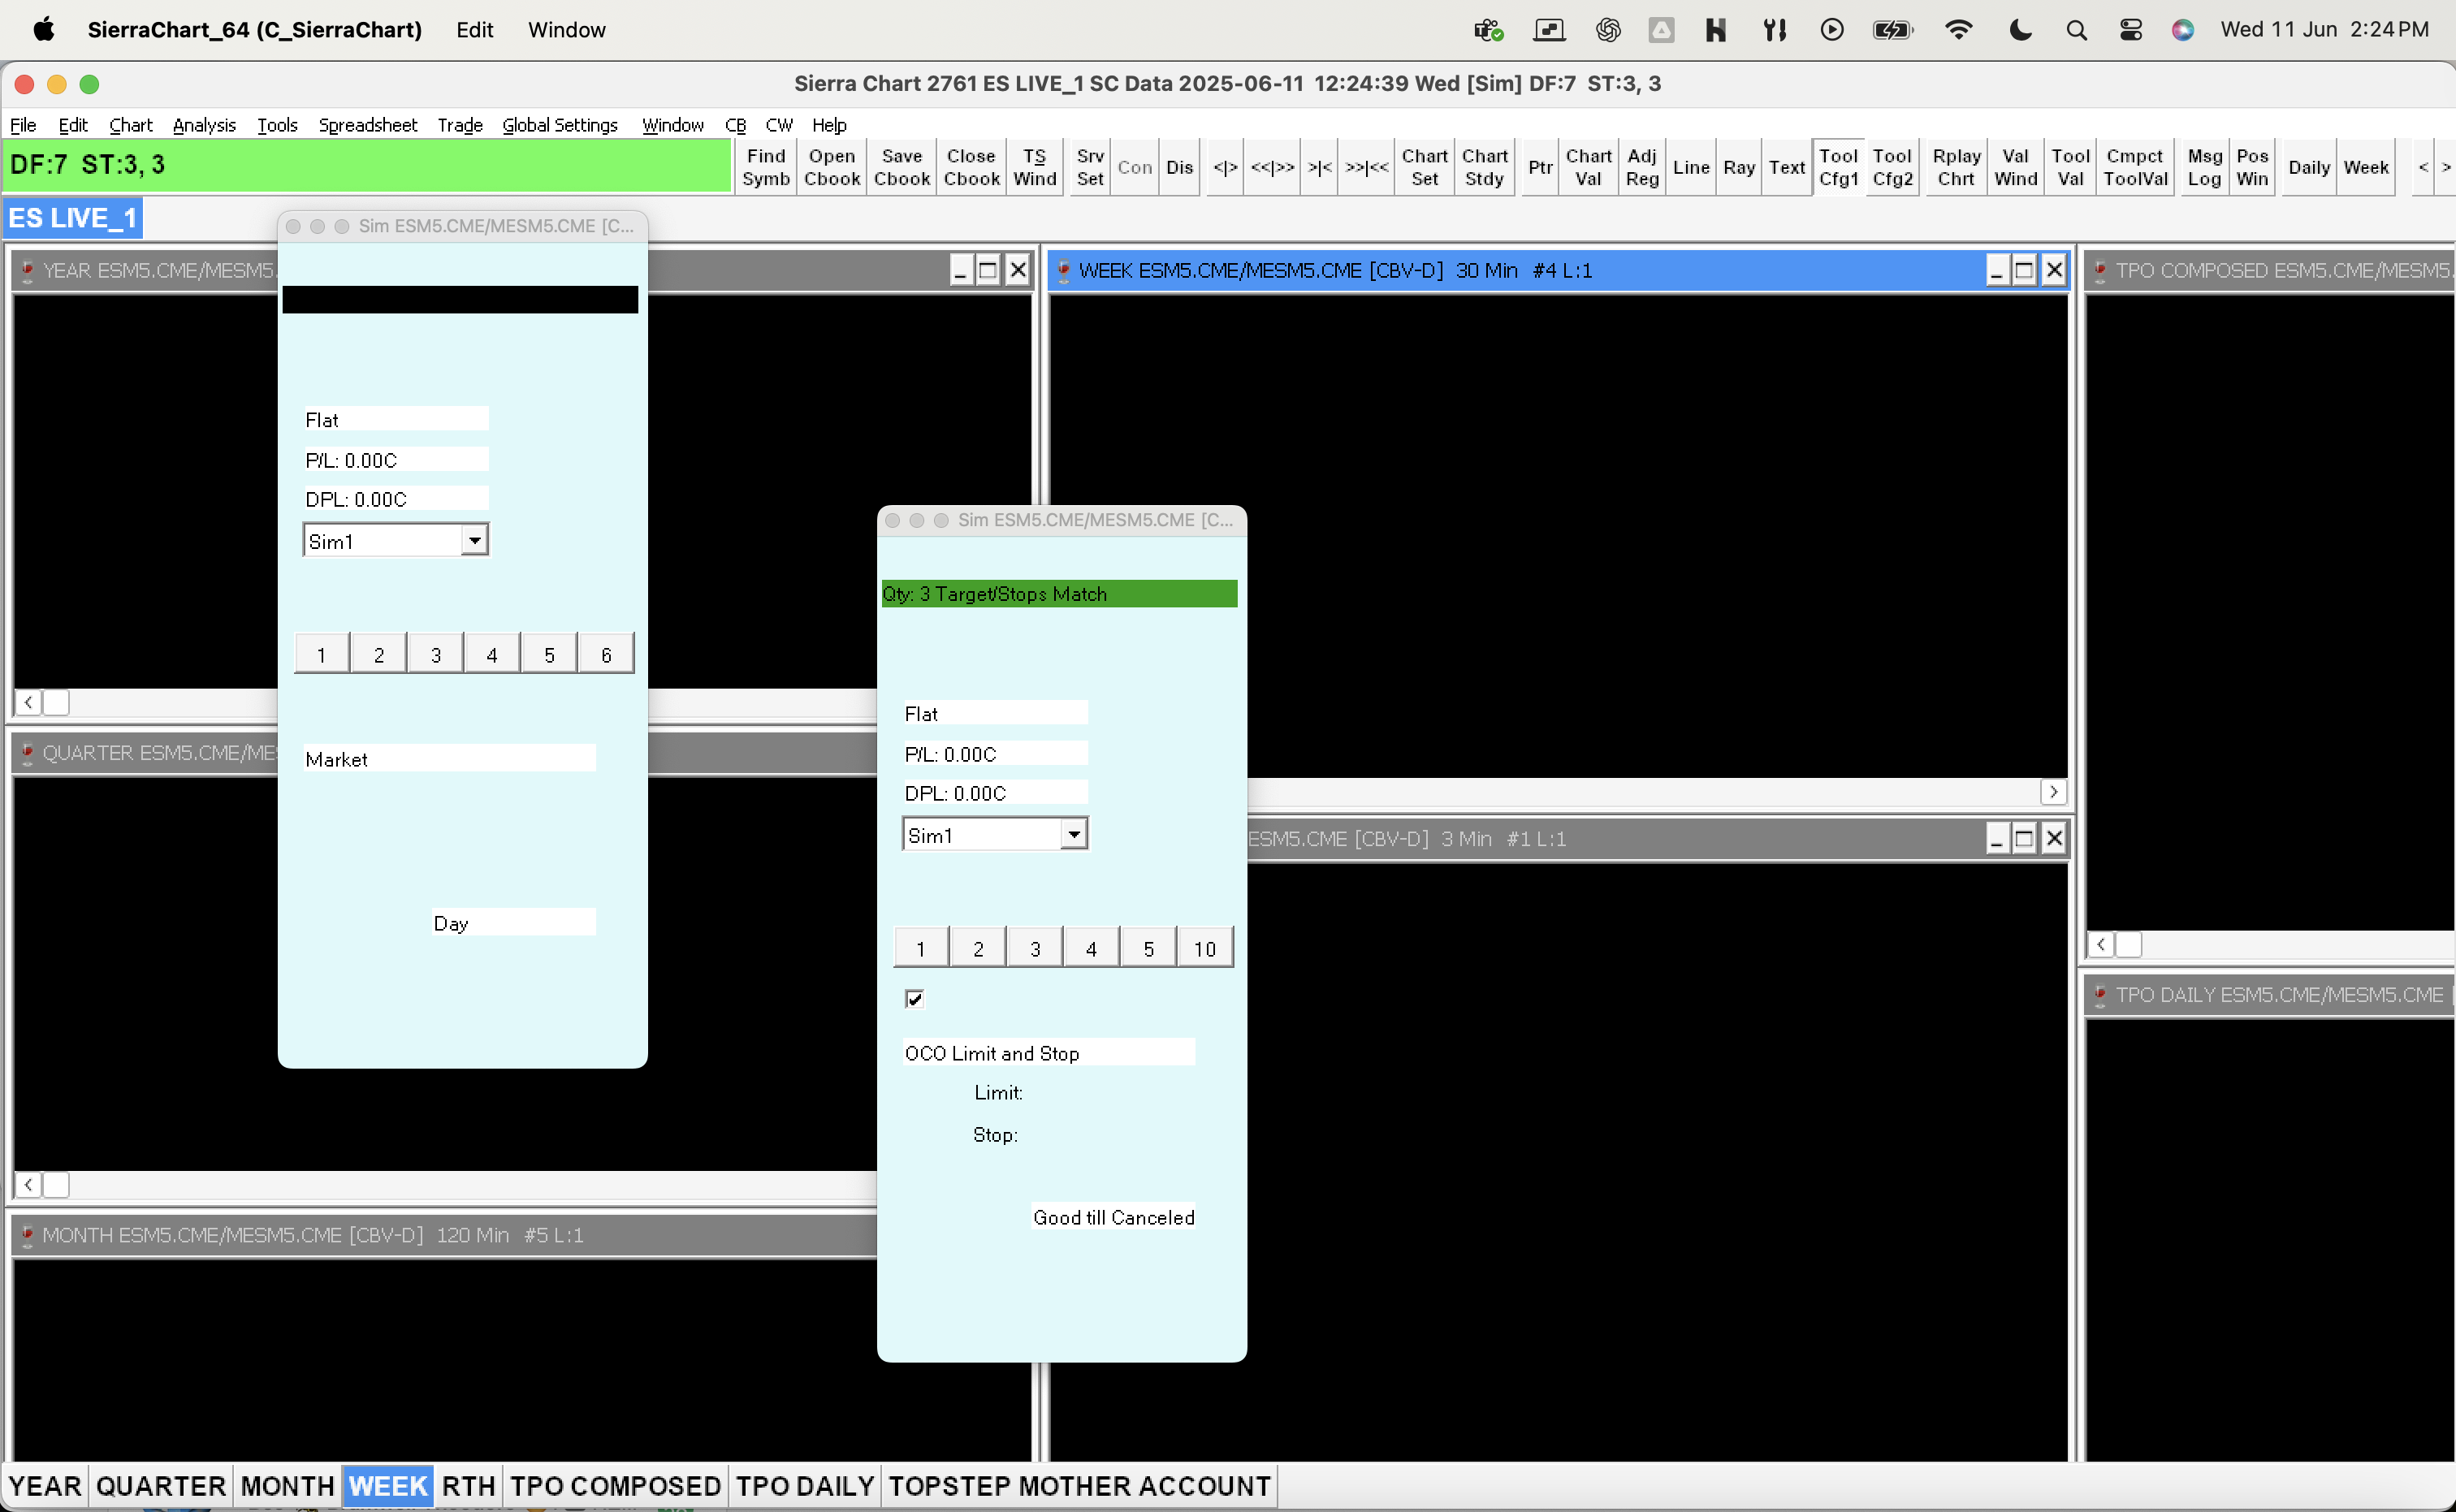Click WEEK chart scrollbar right arrow
Viewport: 2456px width, 1512px height.
coord(2052,792)
